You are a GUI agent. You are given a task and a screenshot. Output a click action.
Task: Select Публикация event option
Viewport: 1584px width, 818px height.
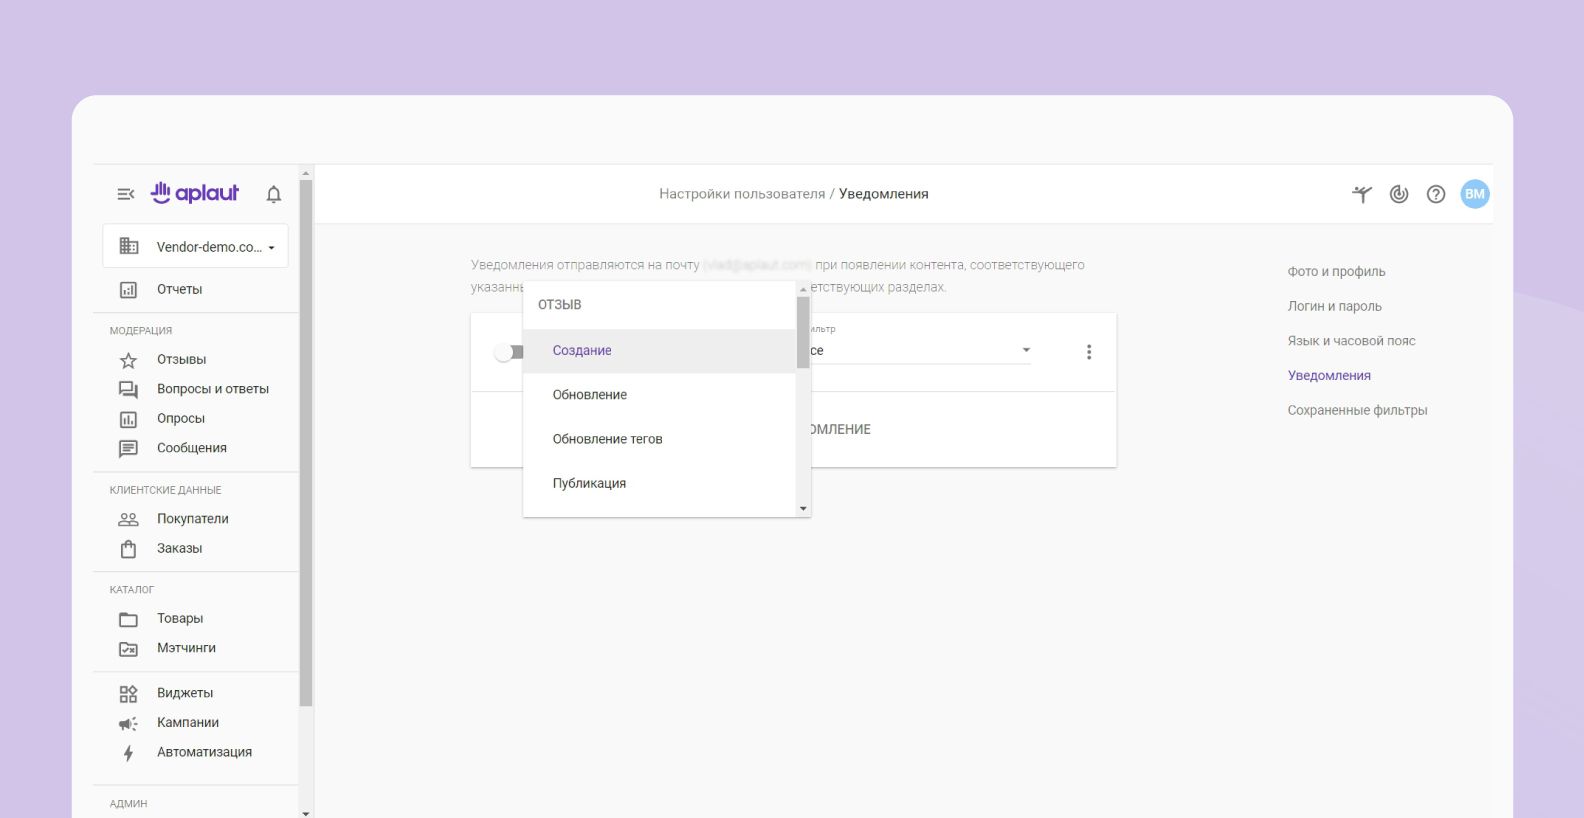[x=589, y=483]
